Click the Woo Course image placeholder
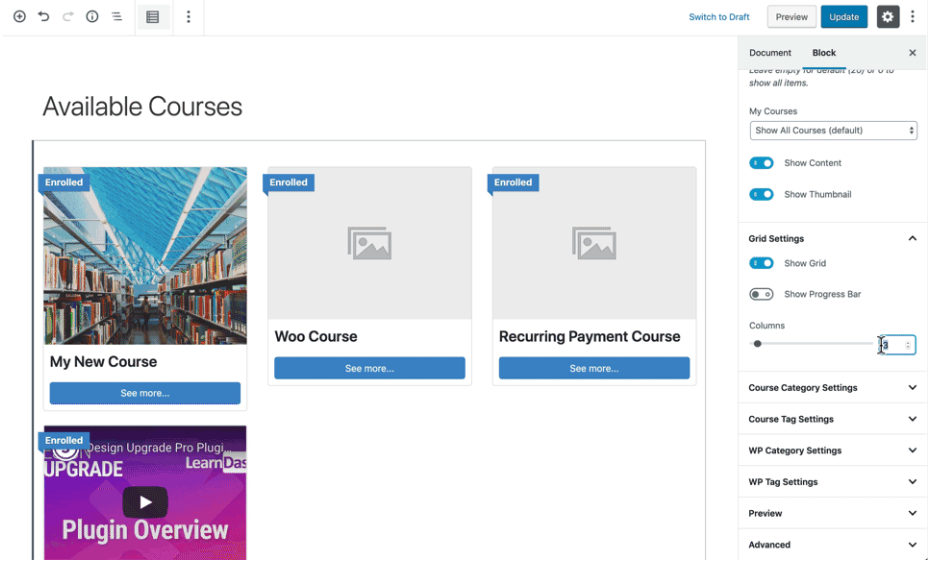Screen dimensions: 935x566 [370, 243]
